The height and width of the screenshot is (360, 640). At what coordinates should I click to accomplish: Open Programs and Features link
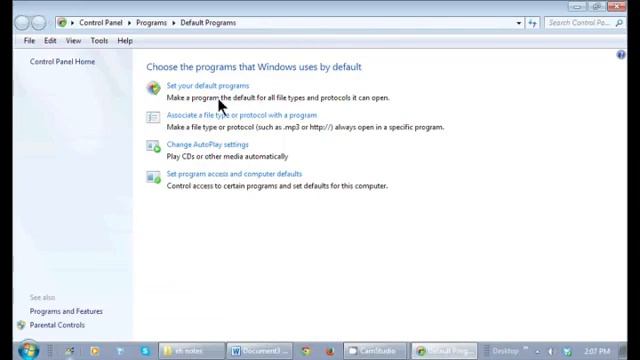tap(66, 311)
